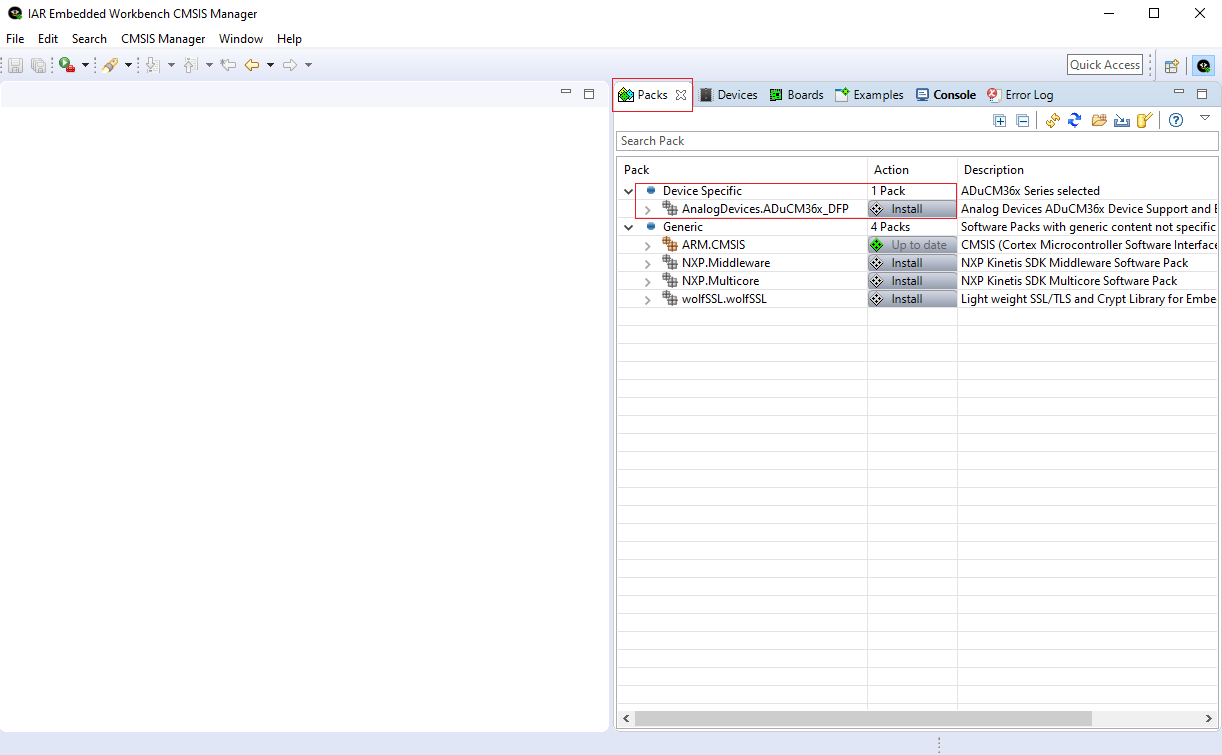Switch to the Boards tab
This screenshot has width=1222, height=755.
796,95
